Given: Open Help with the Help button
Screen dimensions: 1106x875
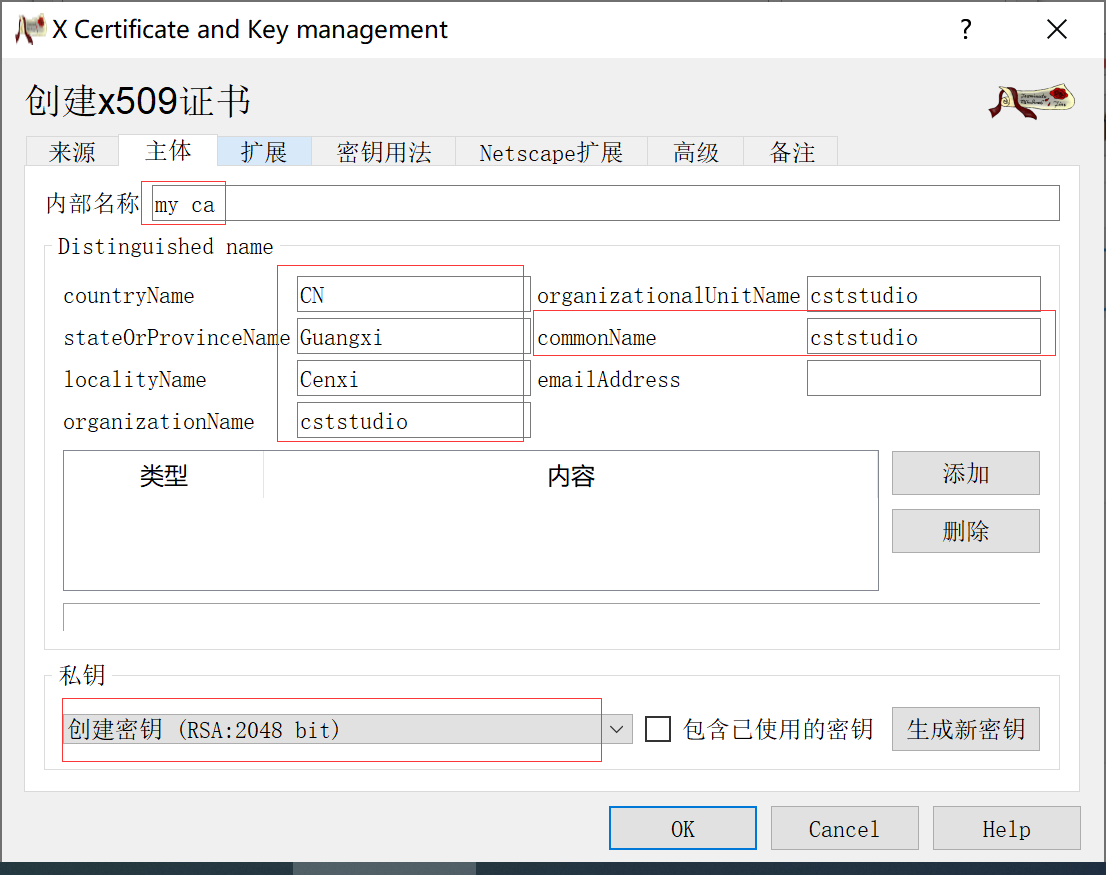Looking at the screenshot, I should pyautogui.click(x=1007, y=828).
